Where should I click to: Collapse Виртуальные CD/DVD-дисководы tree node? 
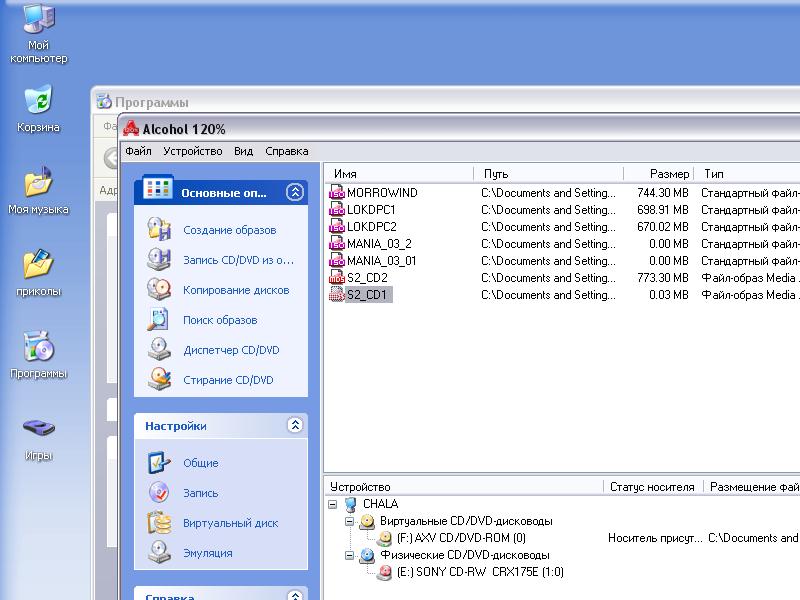(351, 521)
